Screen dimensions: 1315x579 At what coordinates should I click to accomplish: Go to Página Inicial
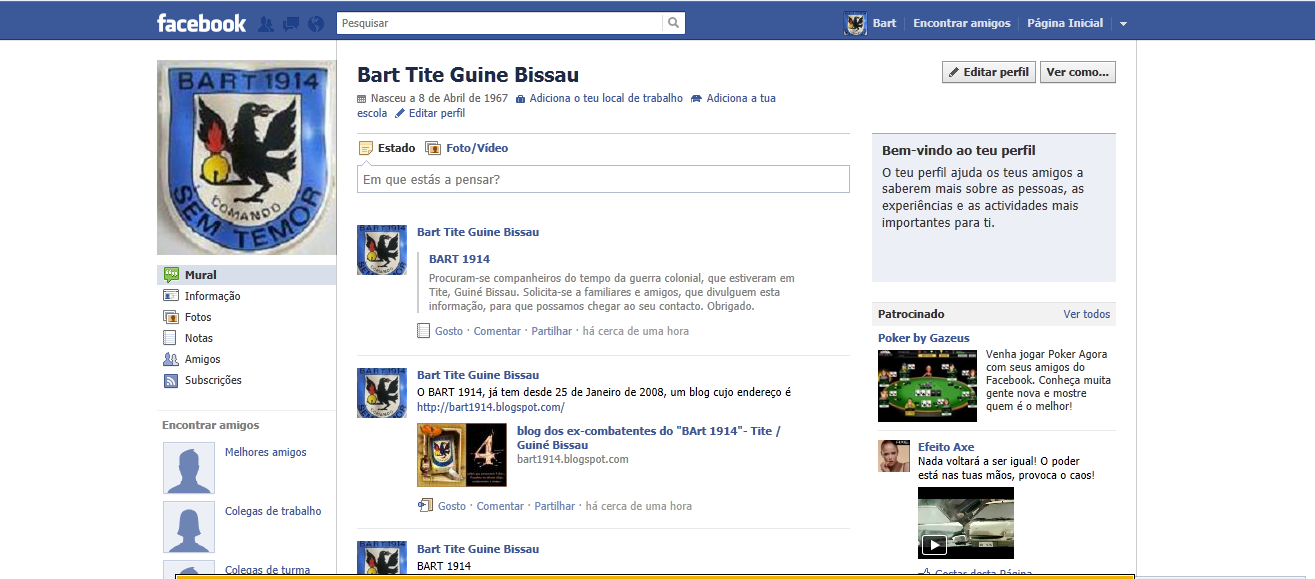click(x=1065, y=23)
